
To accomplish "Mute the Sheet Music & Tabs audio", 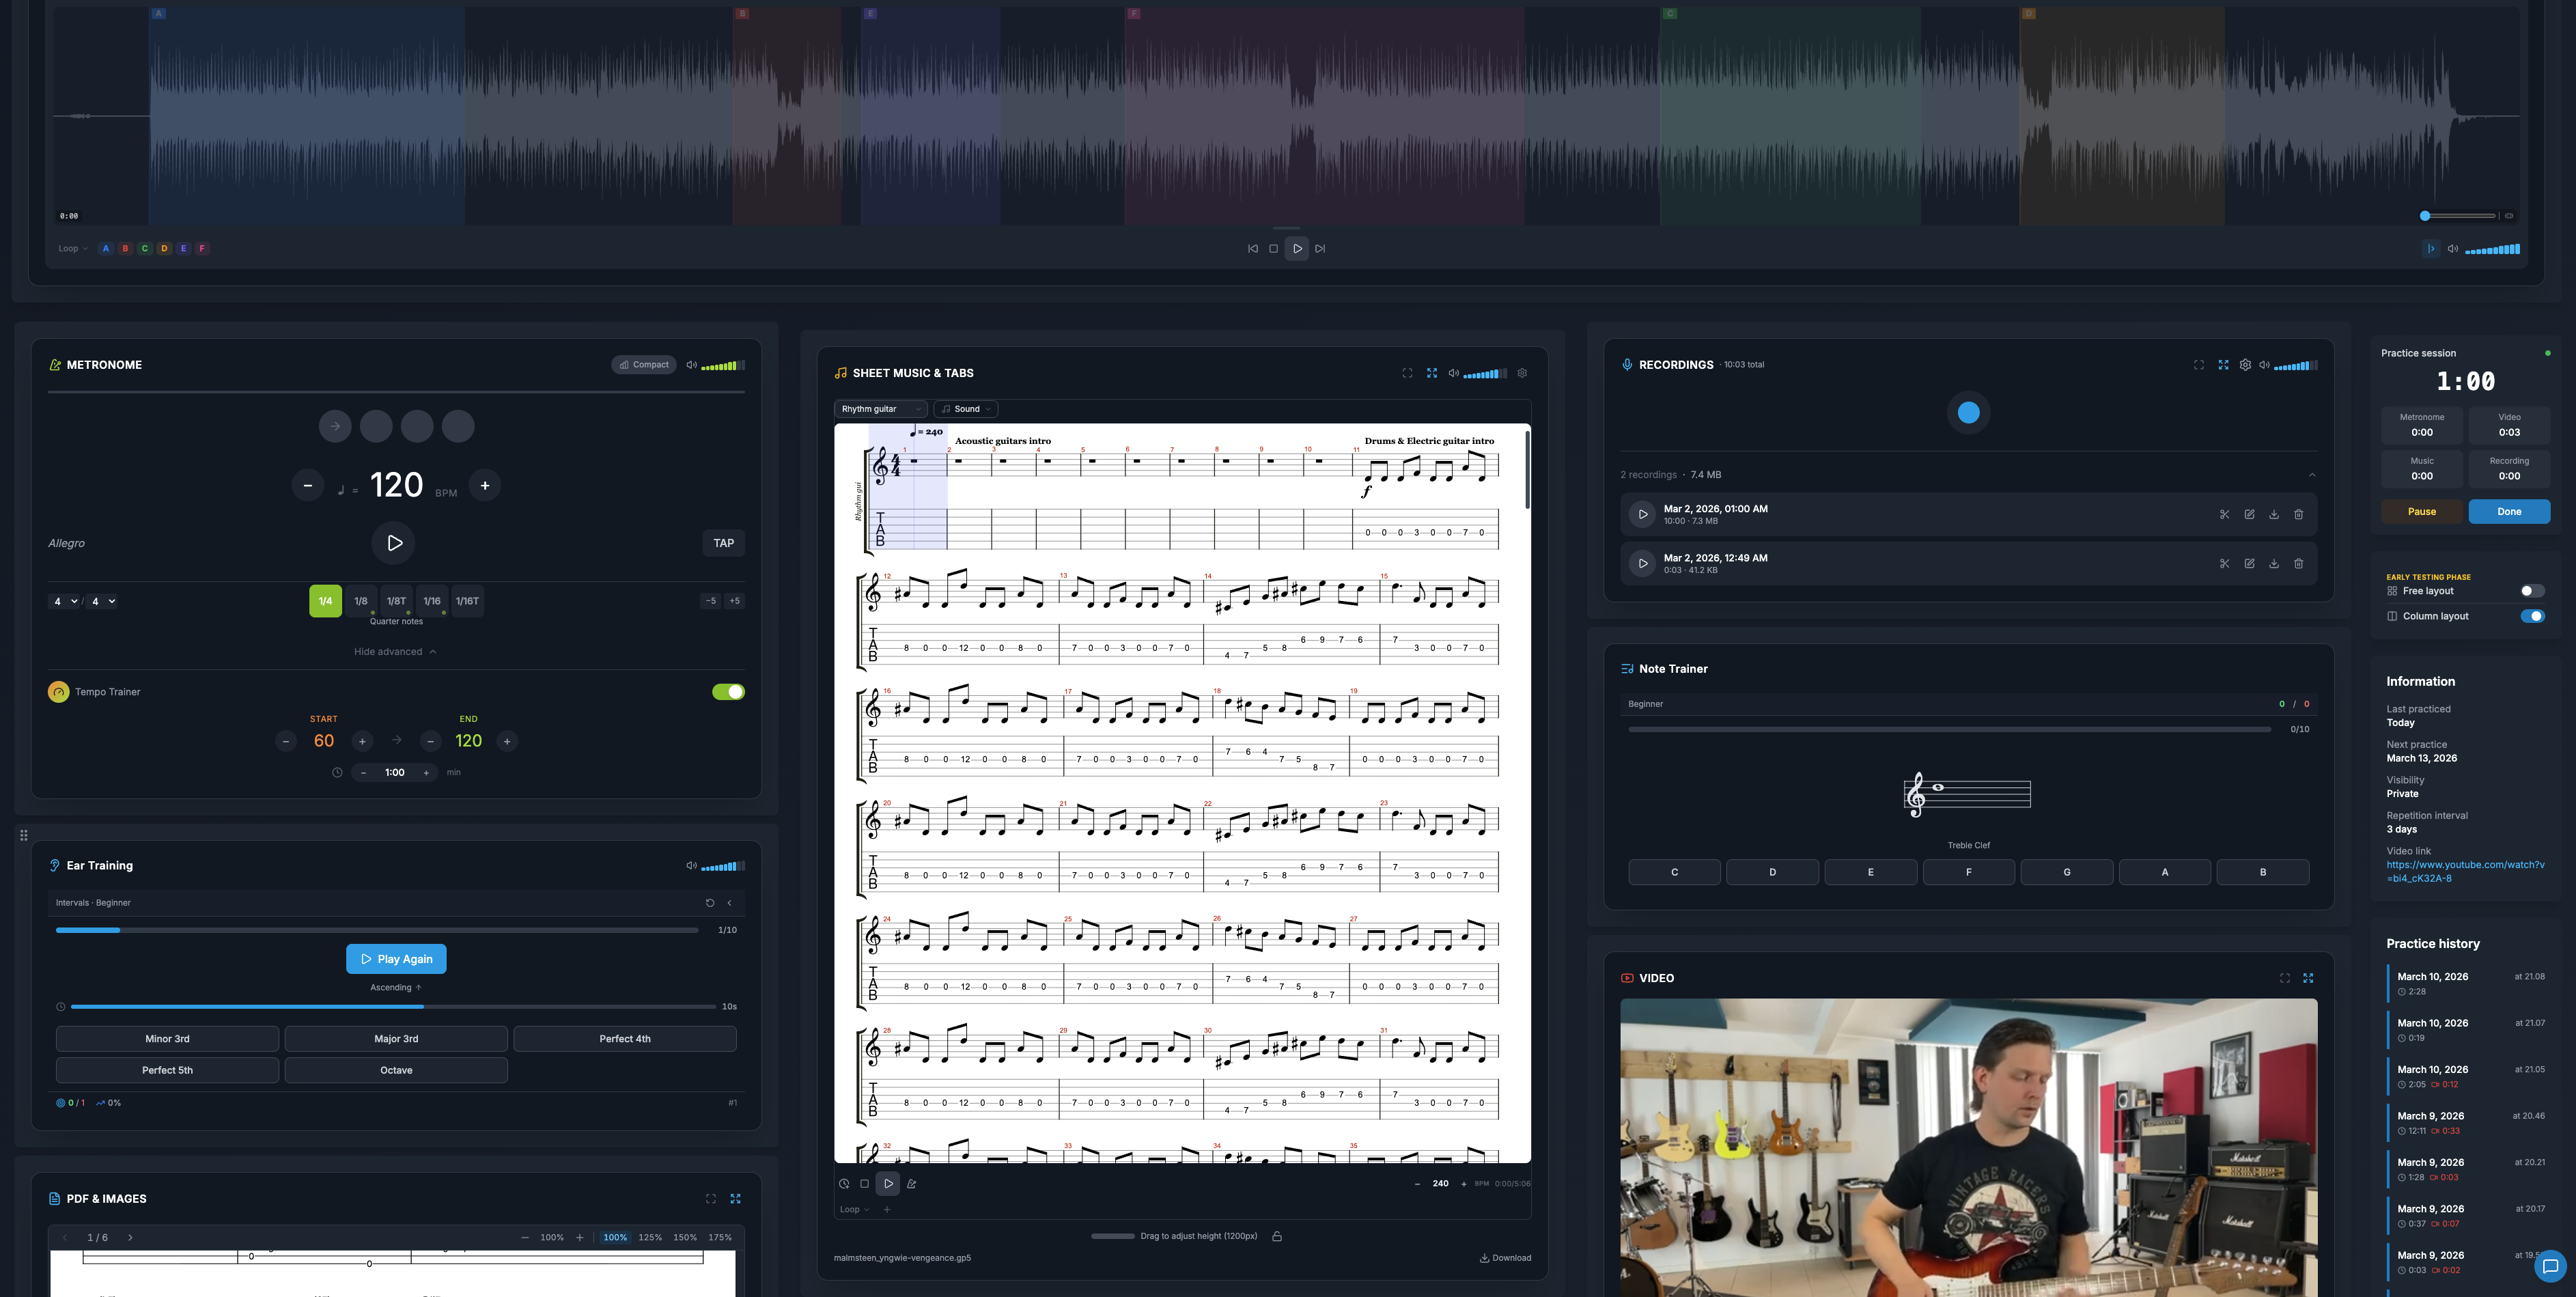I will point(1454,373).
